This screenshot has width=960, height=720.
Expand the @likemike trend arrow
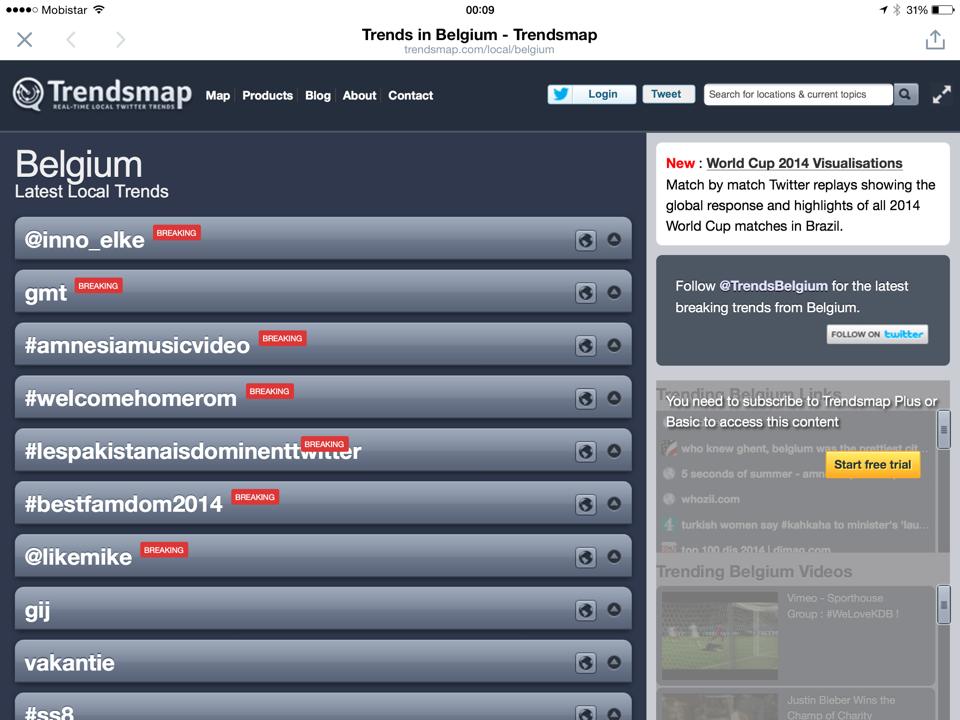(x=614, y=557)
